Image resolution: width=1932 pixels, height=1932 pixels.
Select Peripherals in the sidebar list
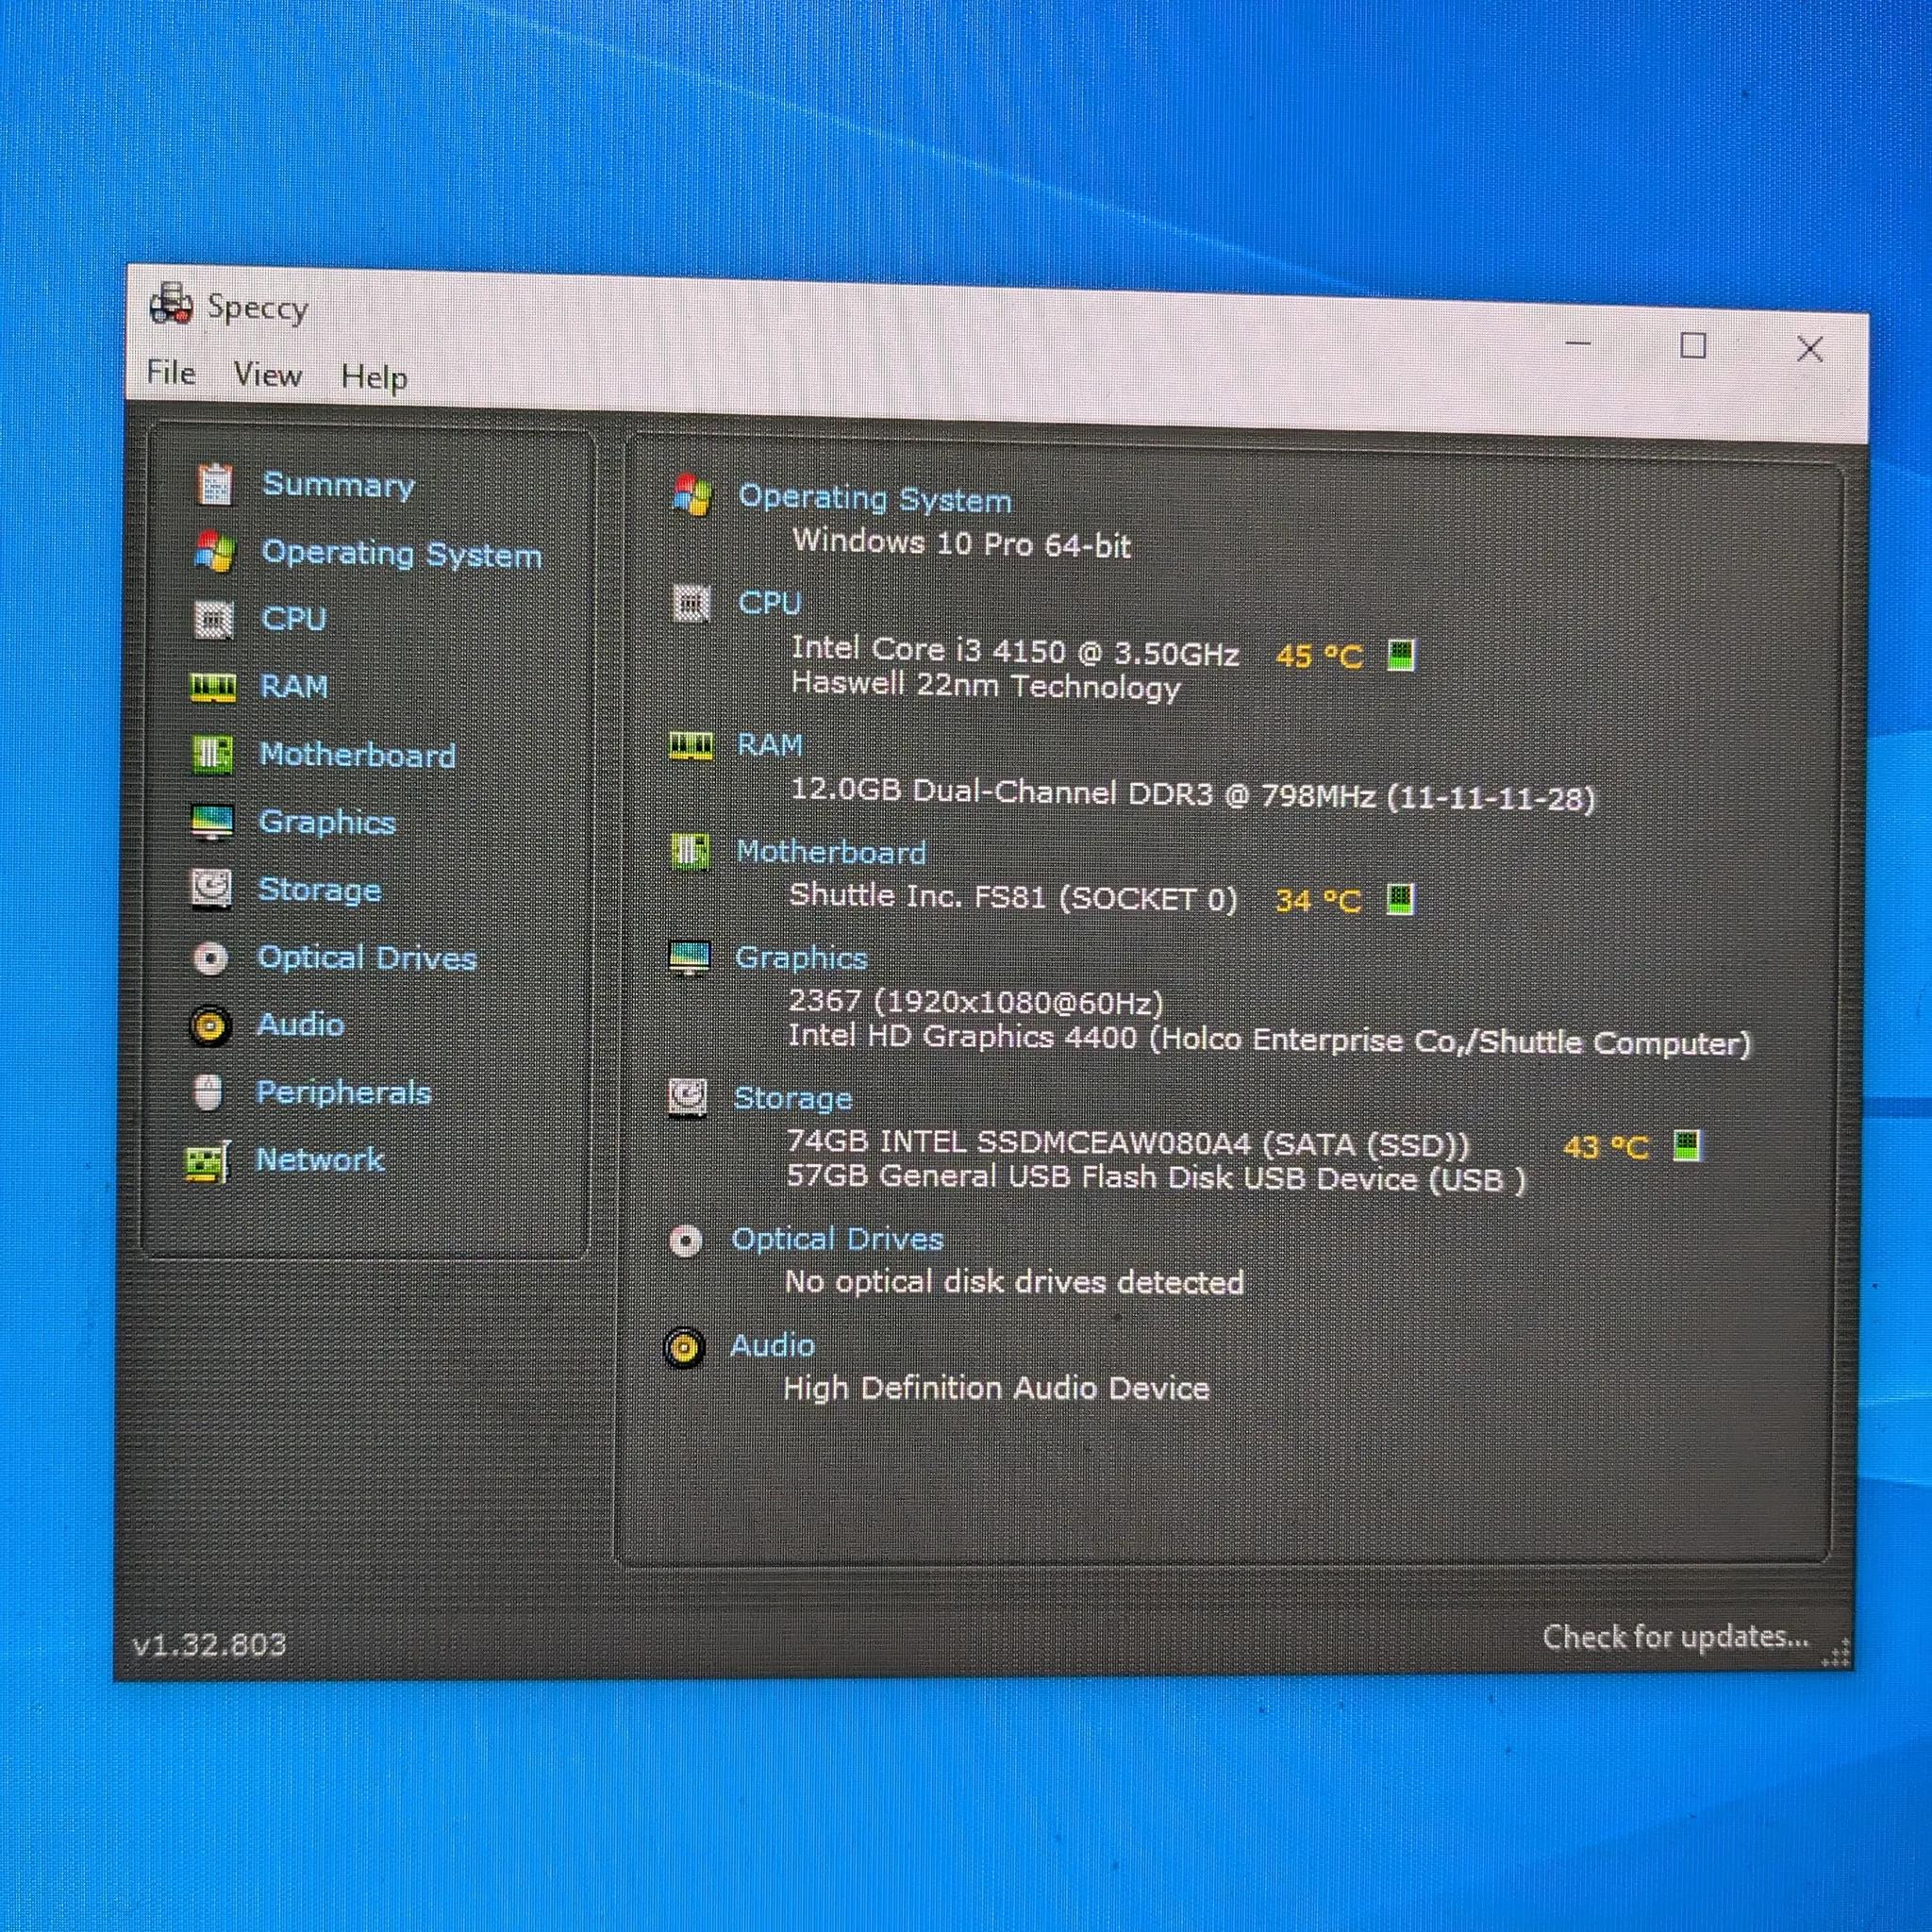[x=343, y=1092]
